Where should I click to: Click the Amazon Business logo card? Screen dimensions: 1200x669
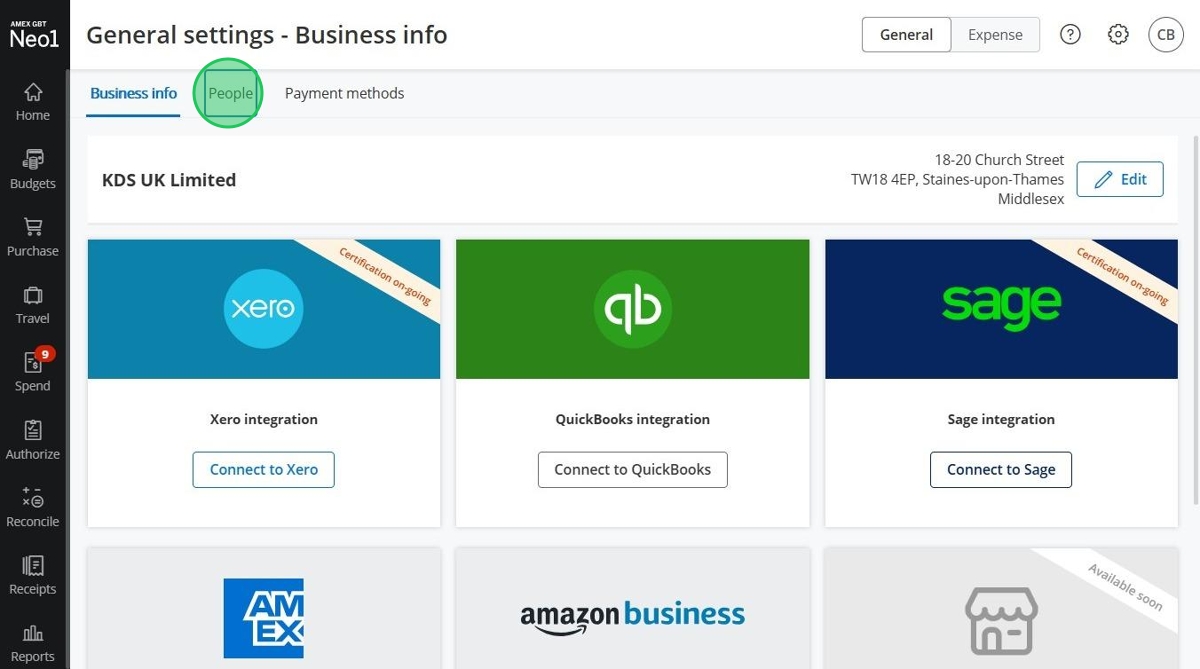pyautogui.click(x=632, y=609)
